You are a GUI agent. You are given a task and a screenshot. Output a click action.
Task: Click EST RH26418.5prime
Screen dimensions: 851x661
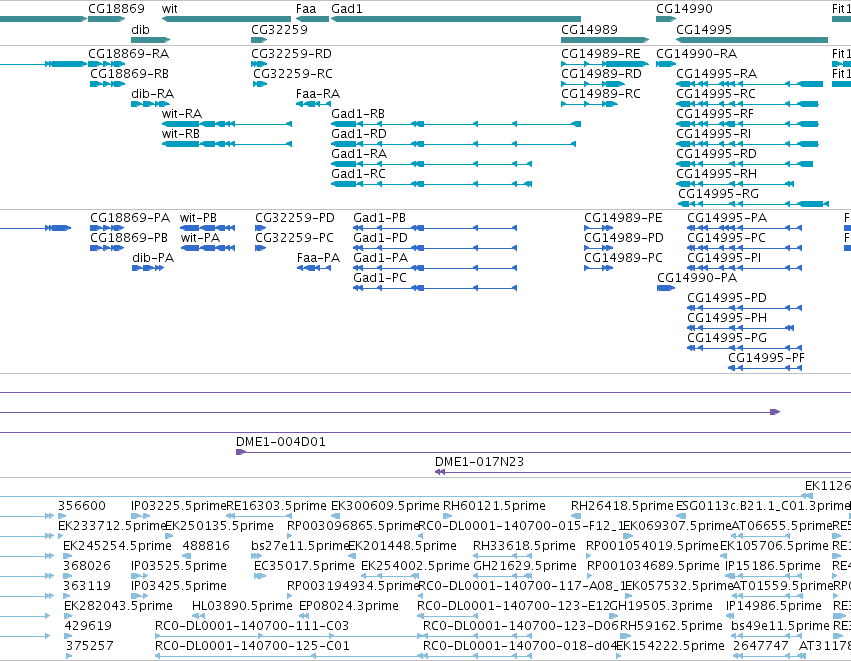[576, 517]
